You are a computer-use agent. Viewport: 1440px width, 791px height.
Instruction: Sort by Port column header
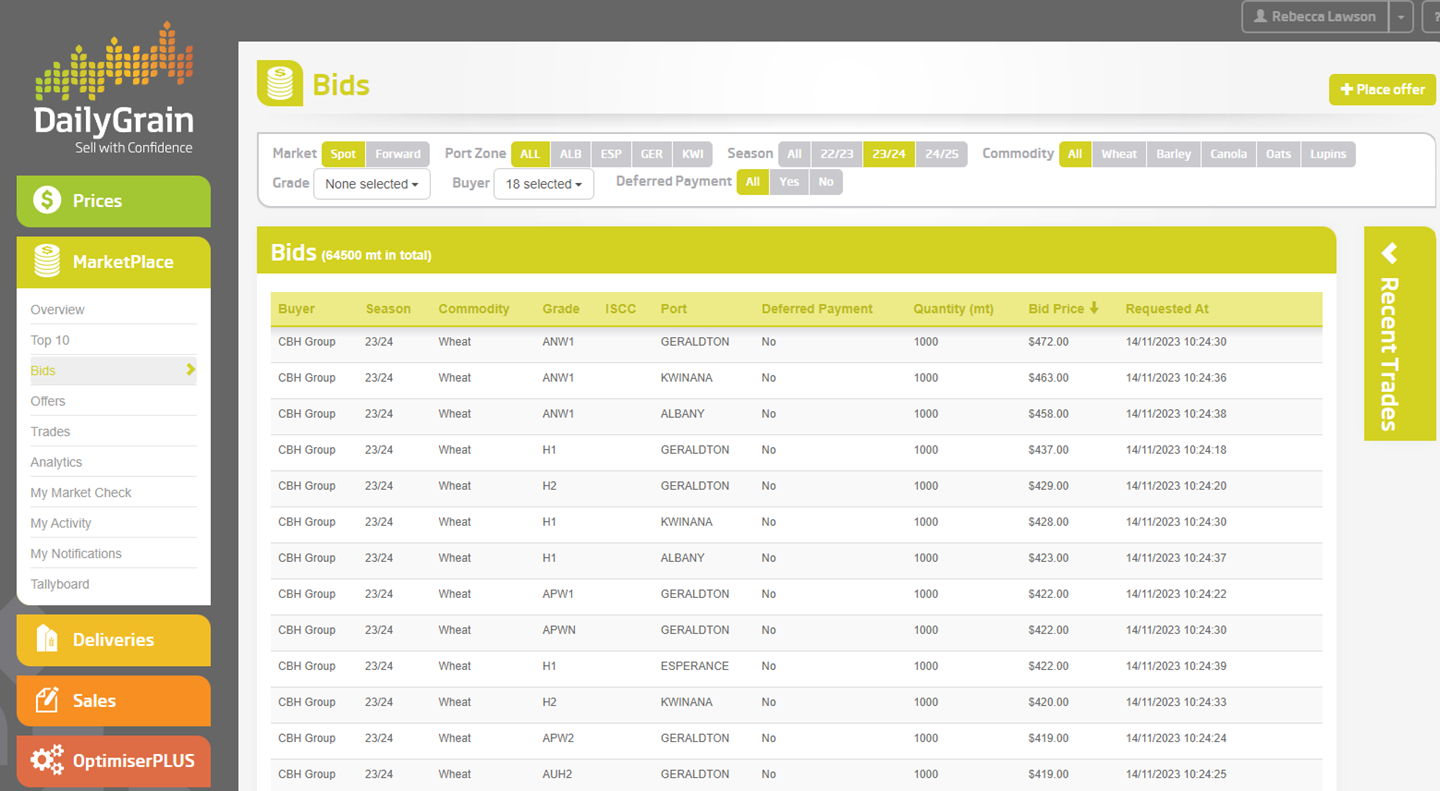click(x=674, y=309)
